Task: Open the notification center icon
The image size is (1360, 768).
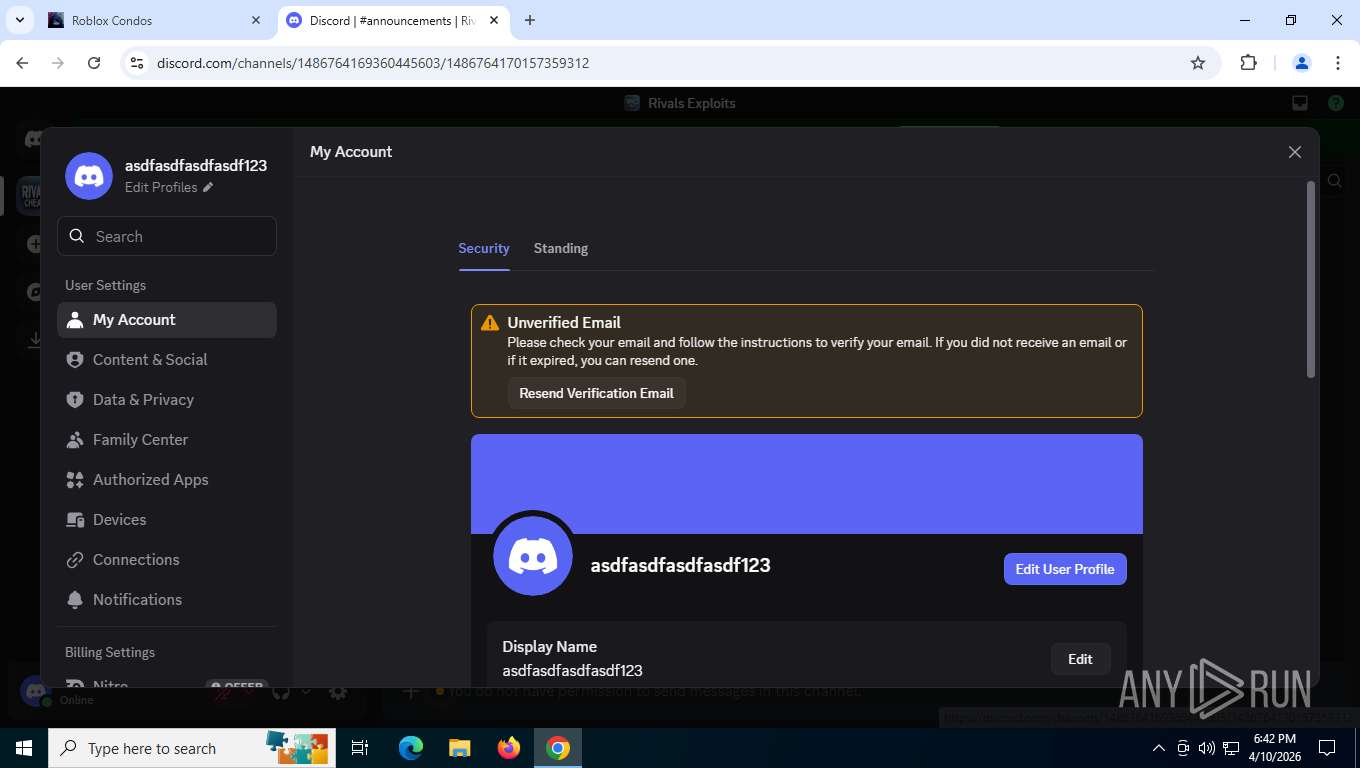Action: pos(1327,748)
